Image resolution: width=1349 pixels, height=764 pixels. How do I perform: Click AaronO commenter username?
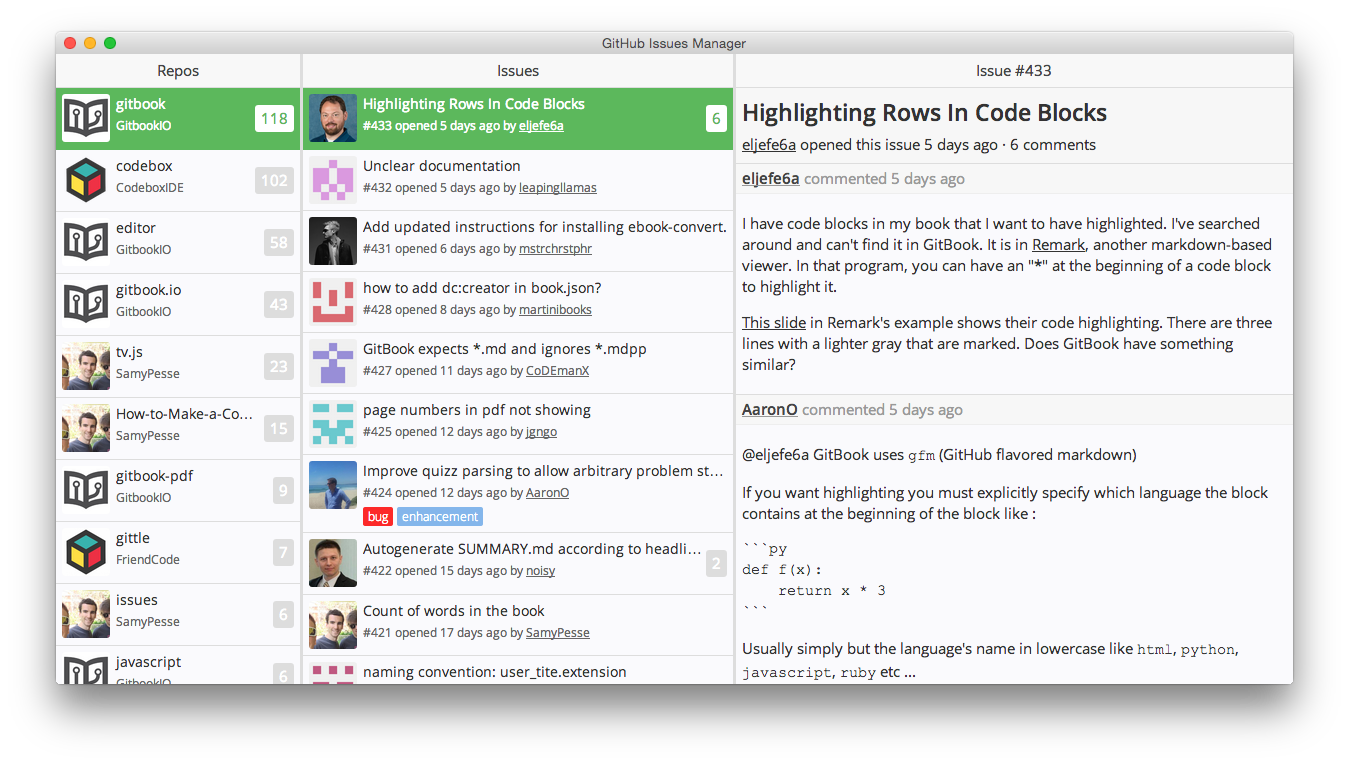tap(770, 410)
